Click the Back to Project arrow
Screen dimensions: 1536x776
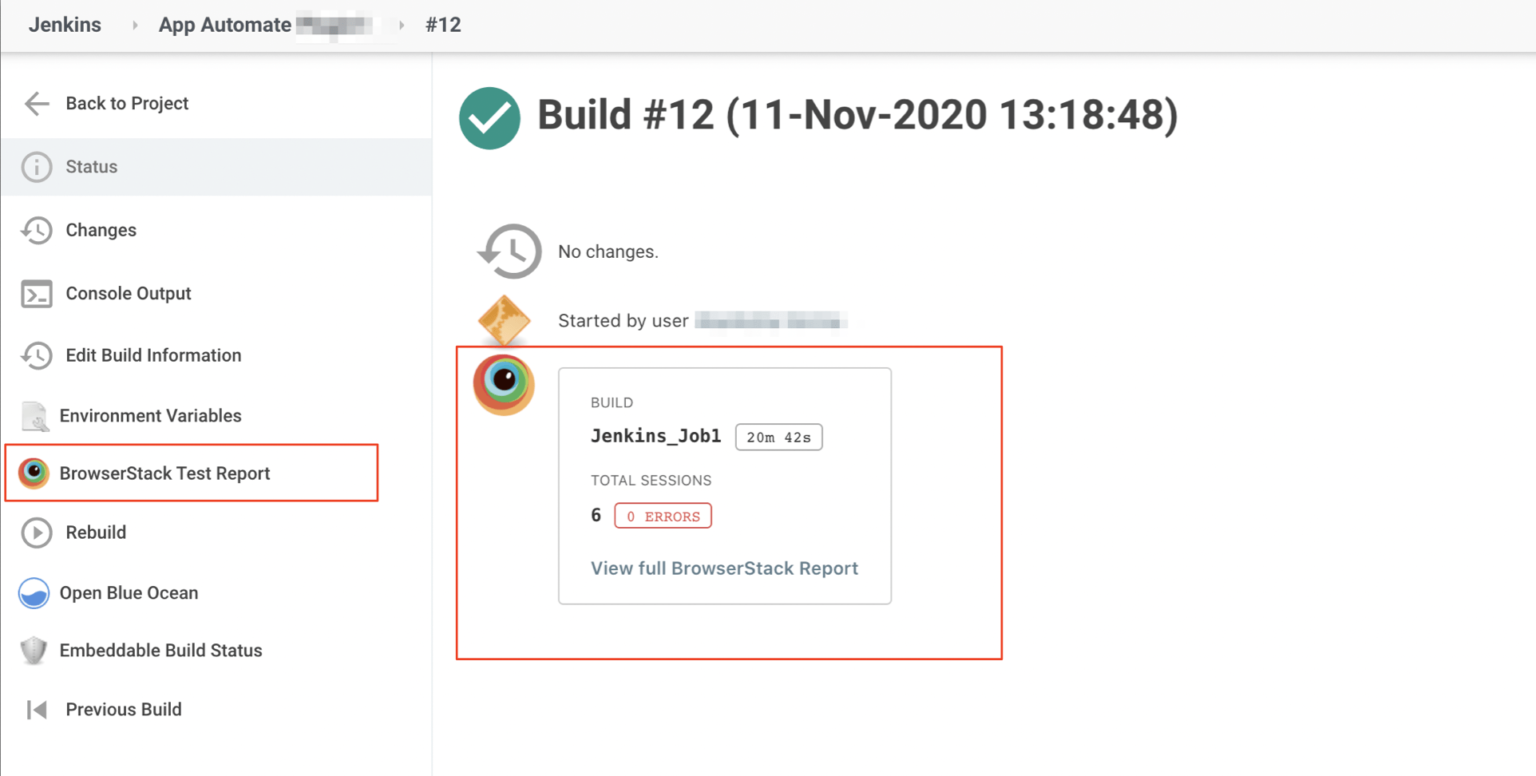(36, 103)
